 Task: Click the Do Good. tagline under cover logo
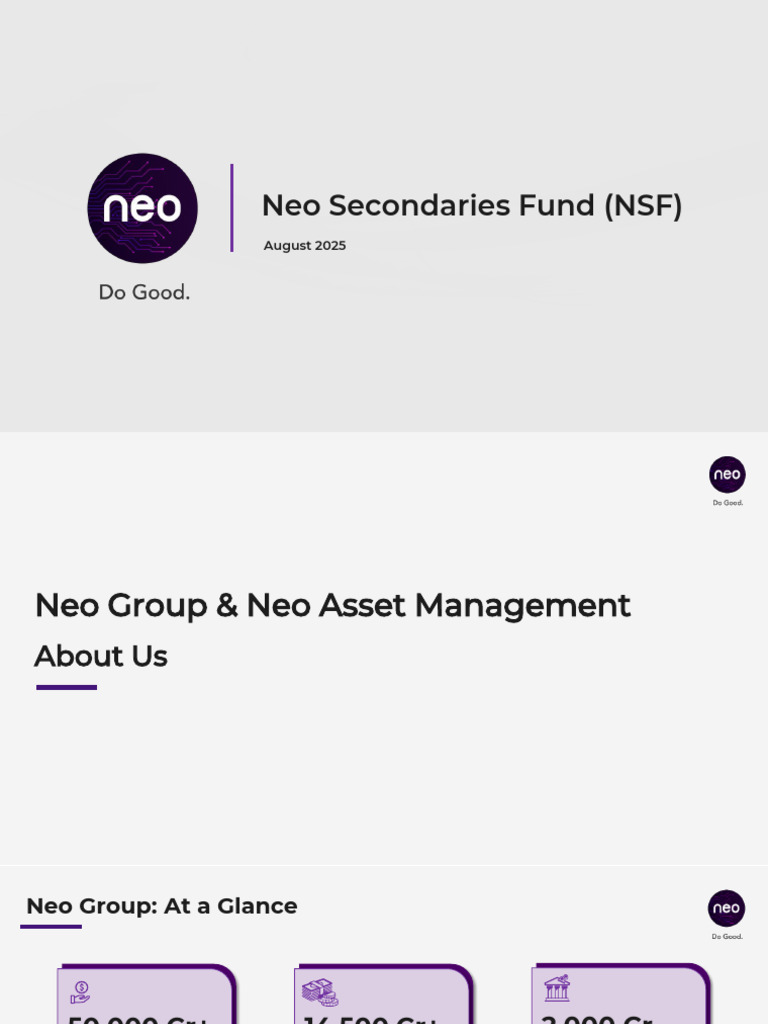point(144,293)
